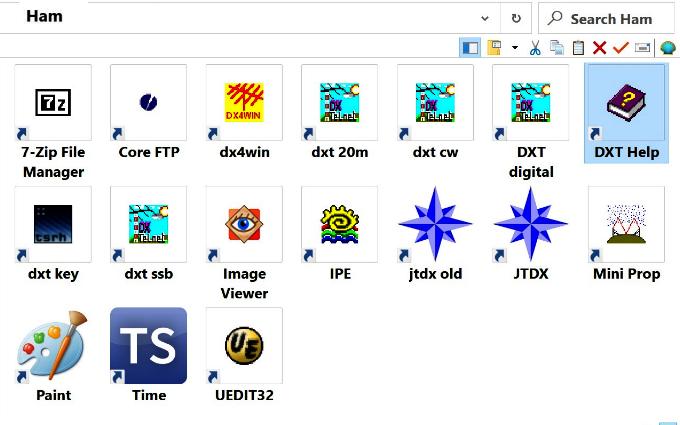Click the Rename toolbar icon
The height and width of the screenshot is (425, 680).
tap(642, 47)
